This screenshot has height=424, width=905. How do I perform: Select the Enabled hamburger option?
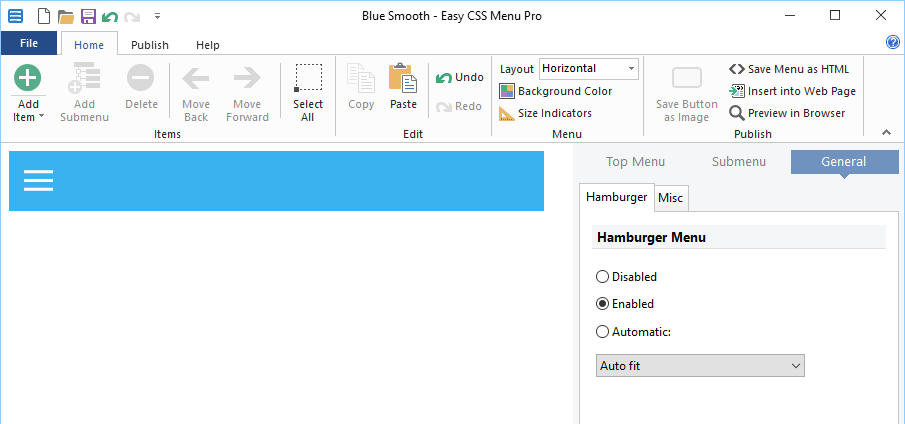pyautogui.click(x=602, y=304)
